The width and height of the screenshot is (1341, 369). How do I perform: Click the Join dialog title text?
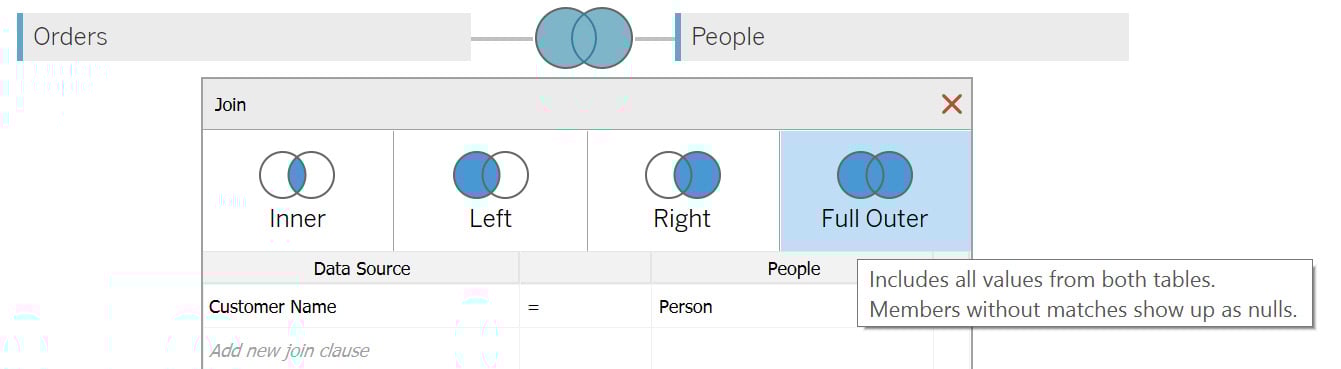230,104
